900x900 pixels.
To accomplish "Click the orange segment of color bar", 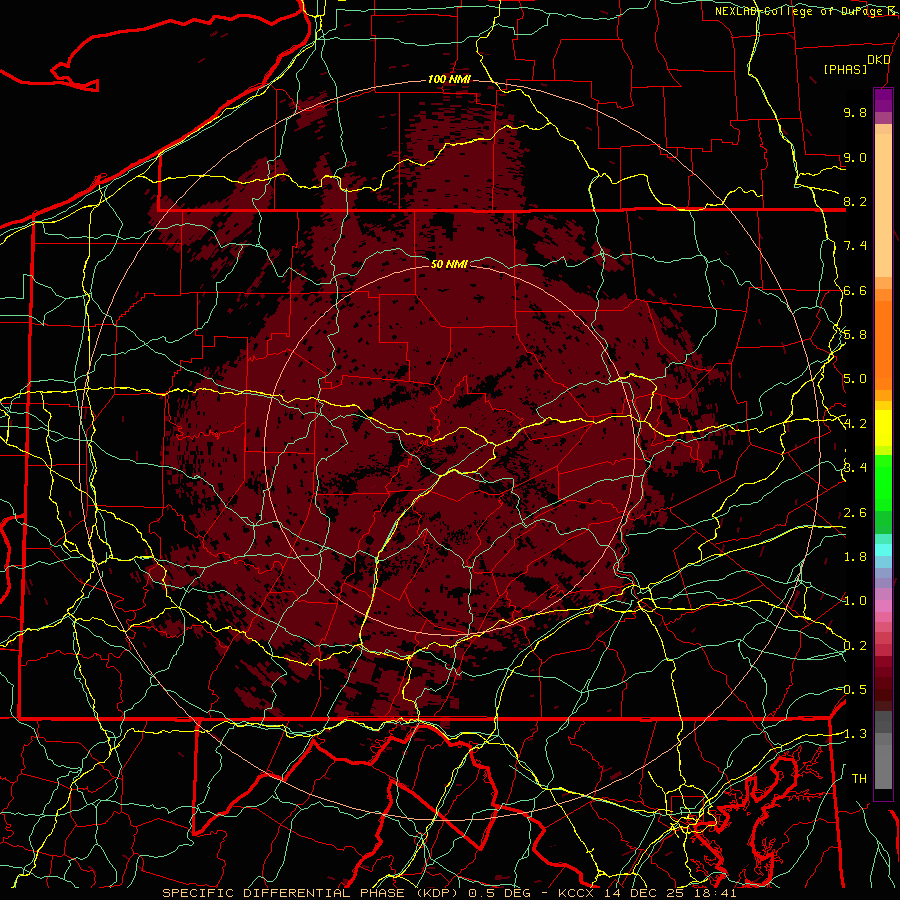I will click(883, 344).
